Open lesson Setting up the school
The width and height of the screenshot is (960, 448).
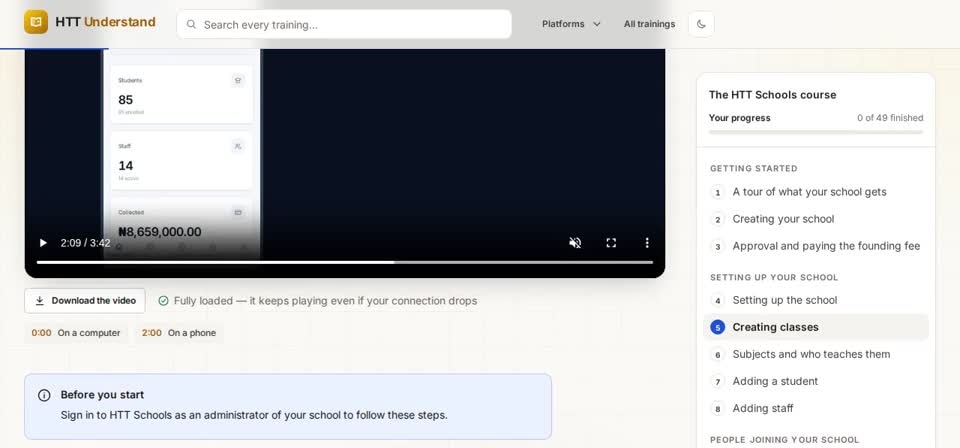coord(816,300)
